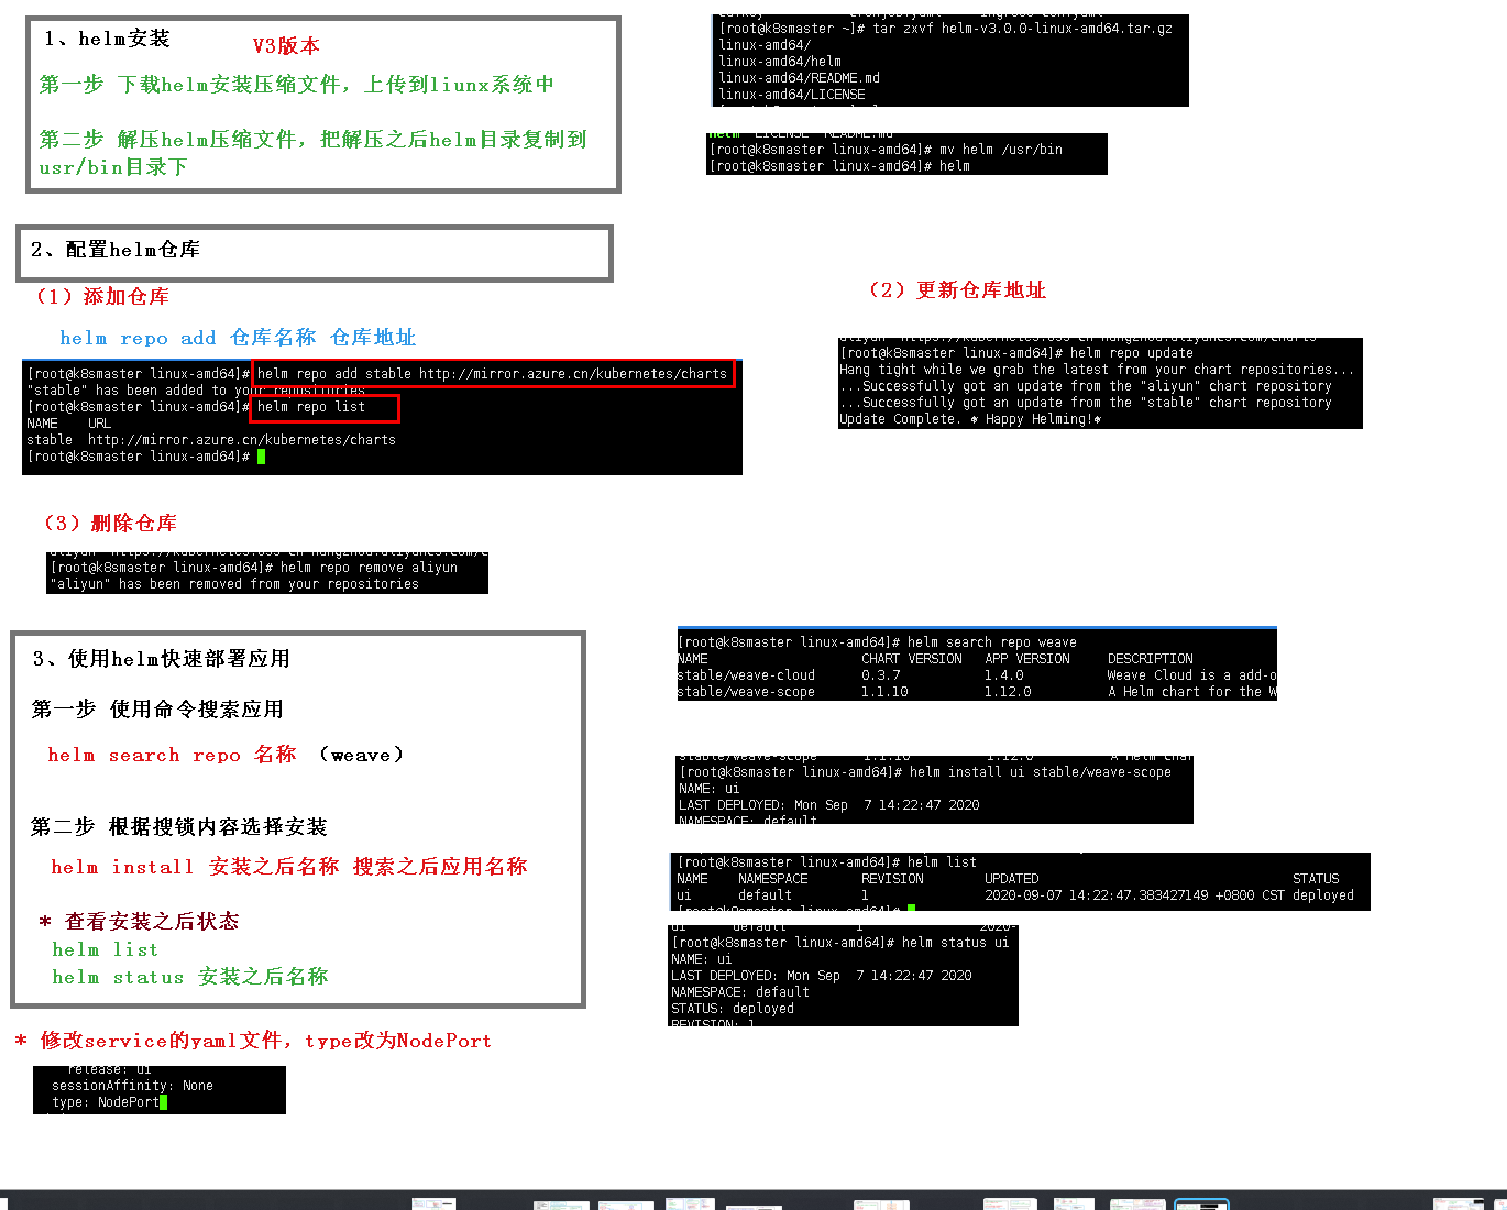Screen dimensions: 1507x1210
Task: Click the green line '第二步 解压helm压缩文件'
Action: click(313, 153)
